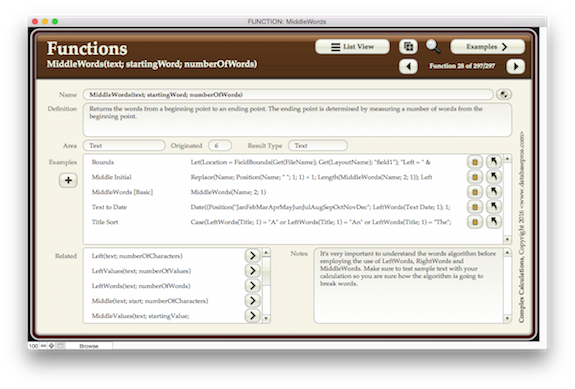Open the List View

(x=352, y=47)
